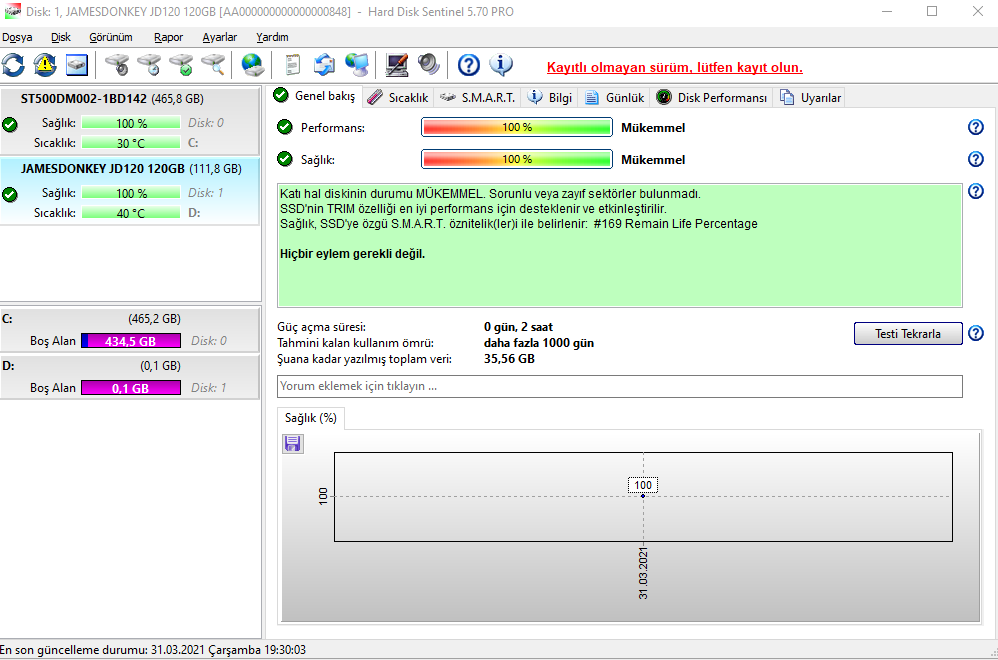Click the disk with magnifying glass icon

213,65
